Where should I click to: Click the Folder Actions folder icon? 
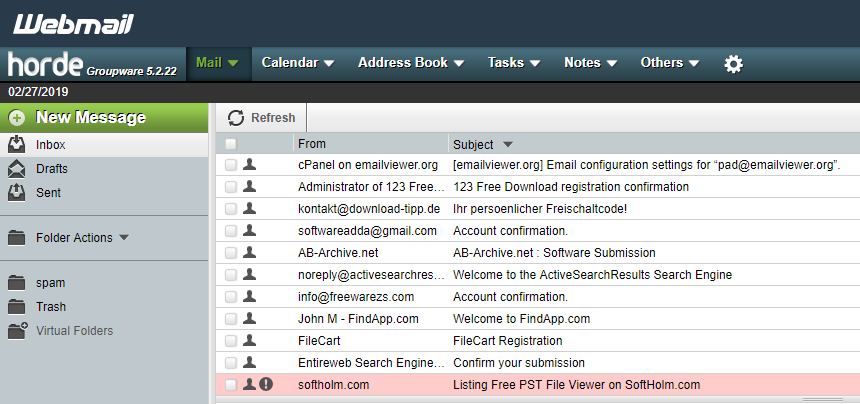pyautogui.click(x=16, y=238)
